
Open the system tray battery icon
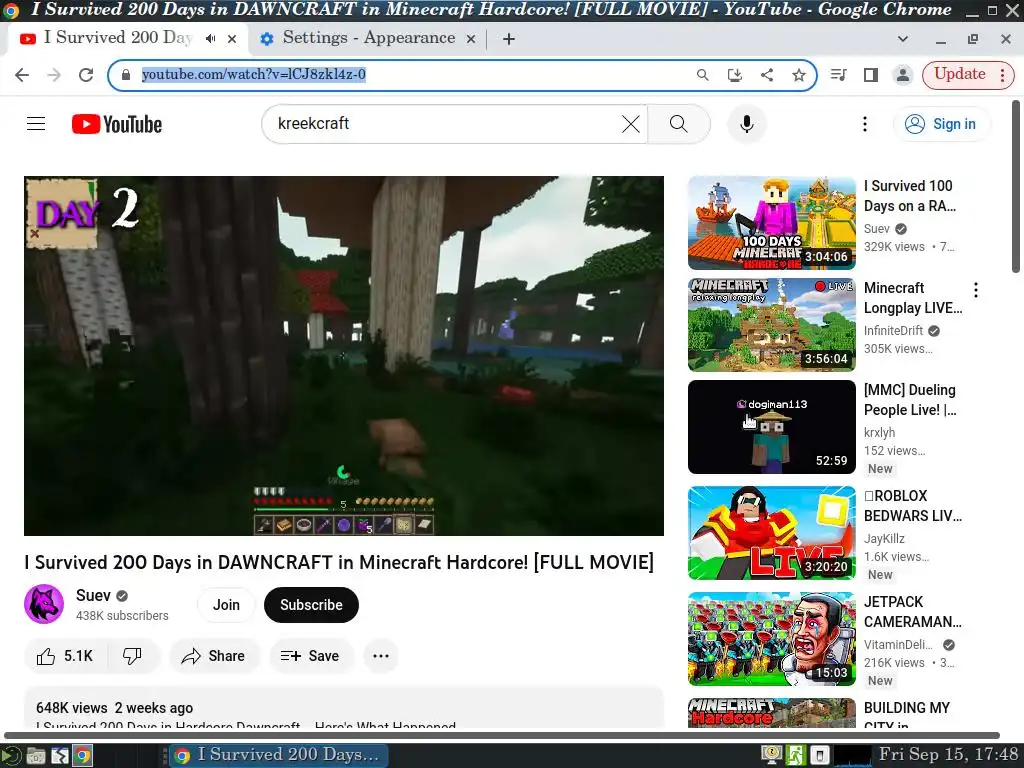point(819,756)
